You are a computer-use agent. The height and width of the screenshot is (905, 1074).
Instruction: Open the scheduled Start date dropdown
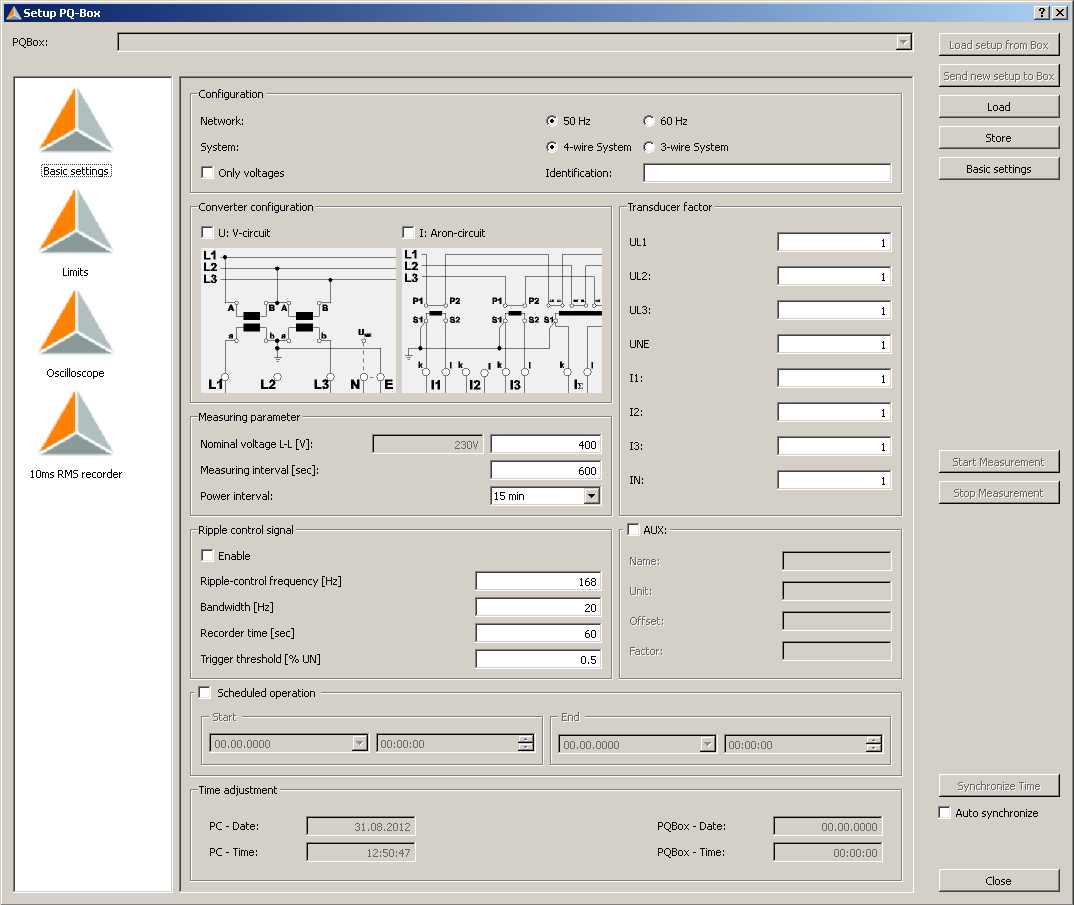click(x=360, y=743)
